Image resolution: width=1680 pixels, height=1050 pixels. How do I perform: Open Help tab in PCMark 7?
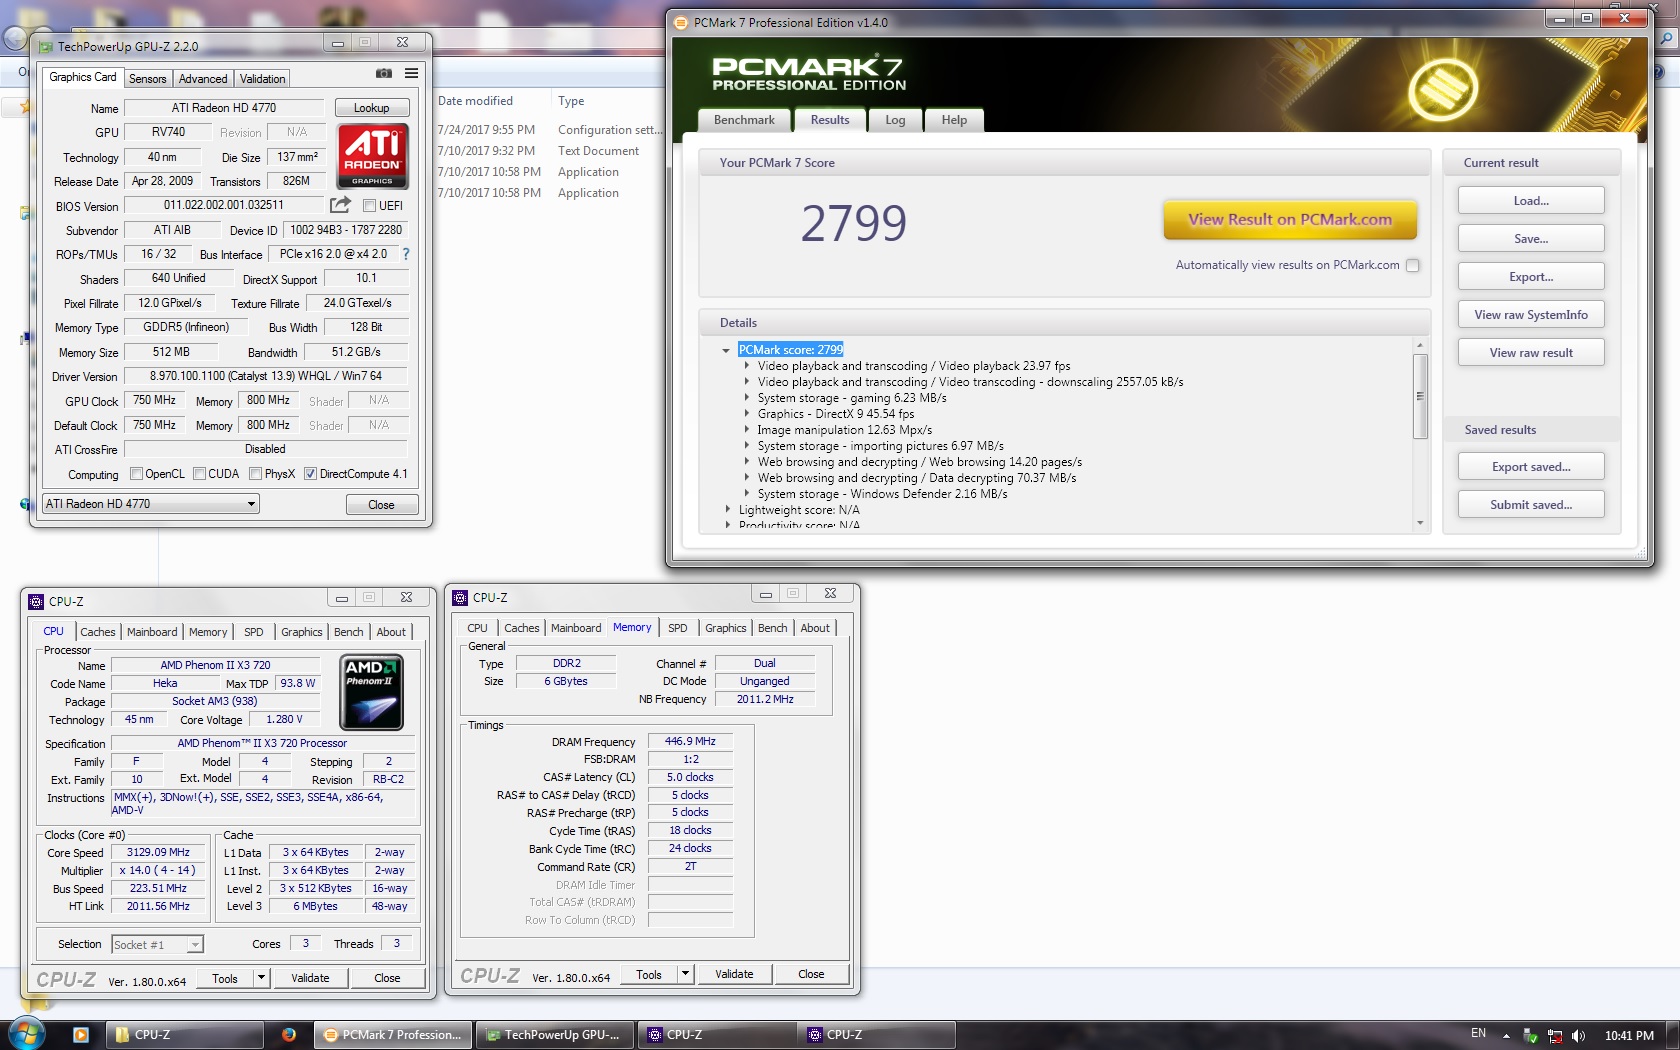[954, 120]
